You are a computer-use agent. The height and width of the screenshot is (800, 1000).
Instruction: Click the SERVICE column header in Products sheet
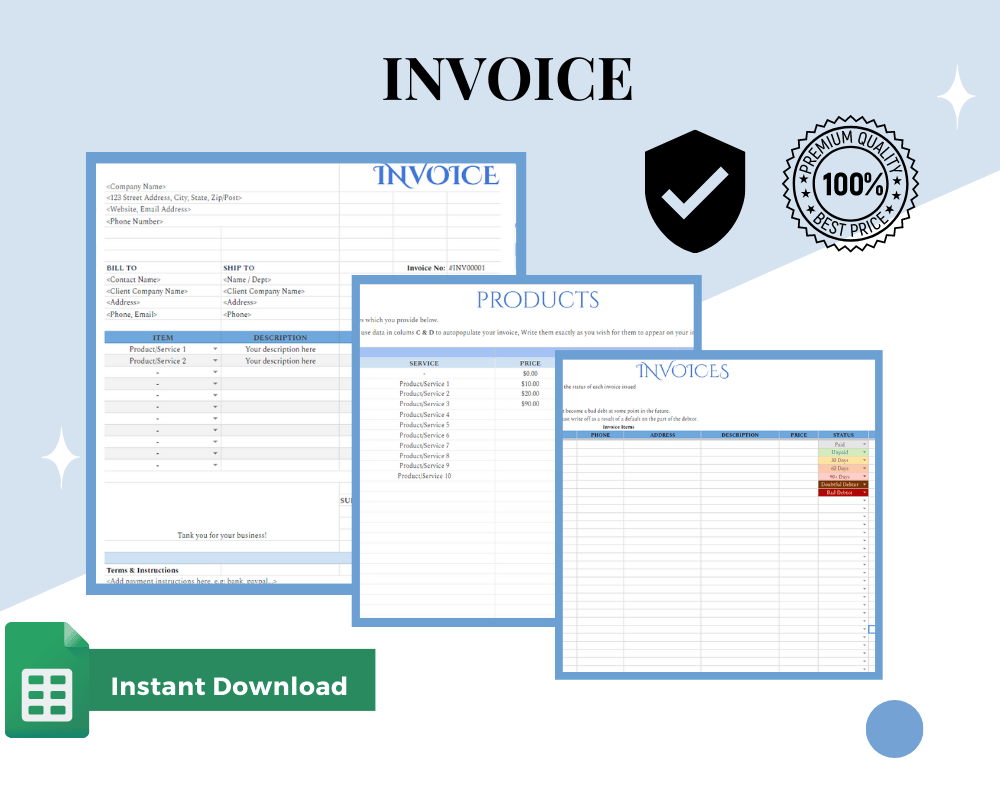(424, 363)
